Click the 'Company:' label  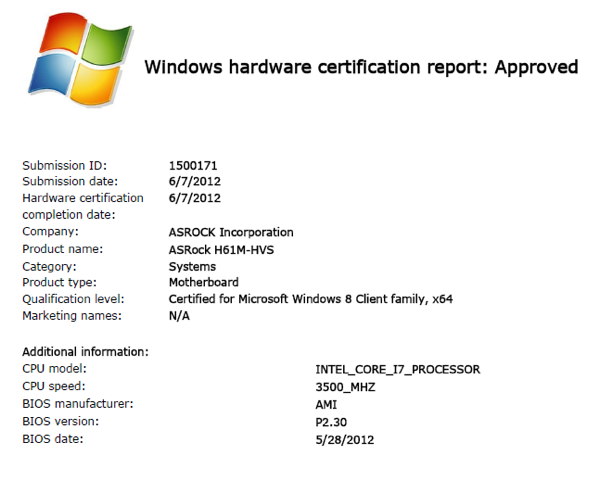click(50, 232)
